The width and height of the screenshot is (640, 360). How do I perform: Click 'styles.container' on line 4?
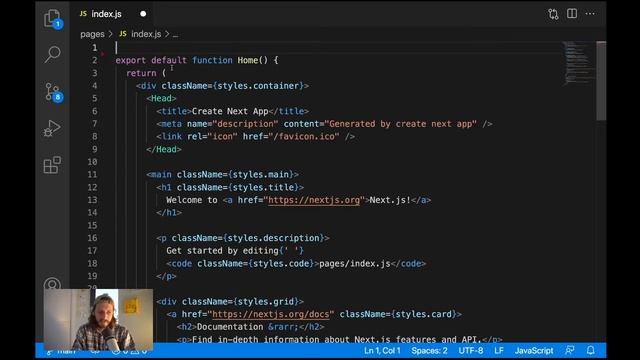tap(258, 86)
